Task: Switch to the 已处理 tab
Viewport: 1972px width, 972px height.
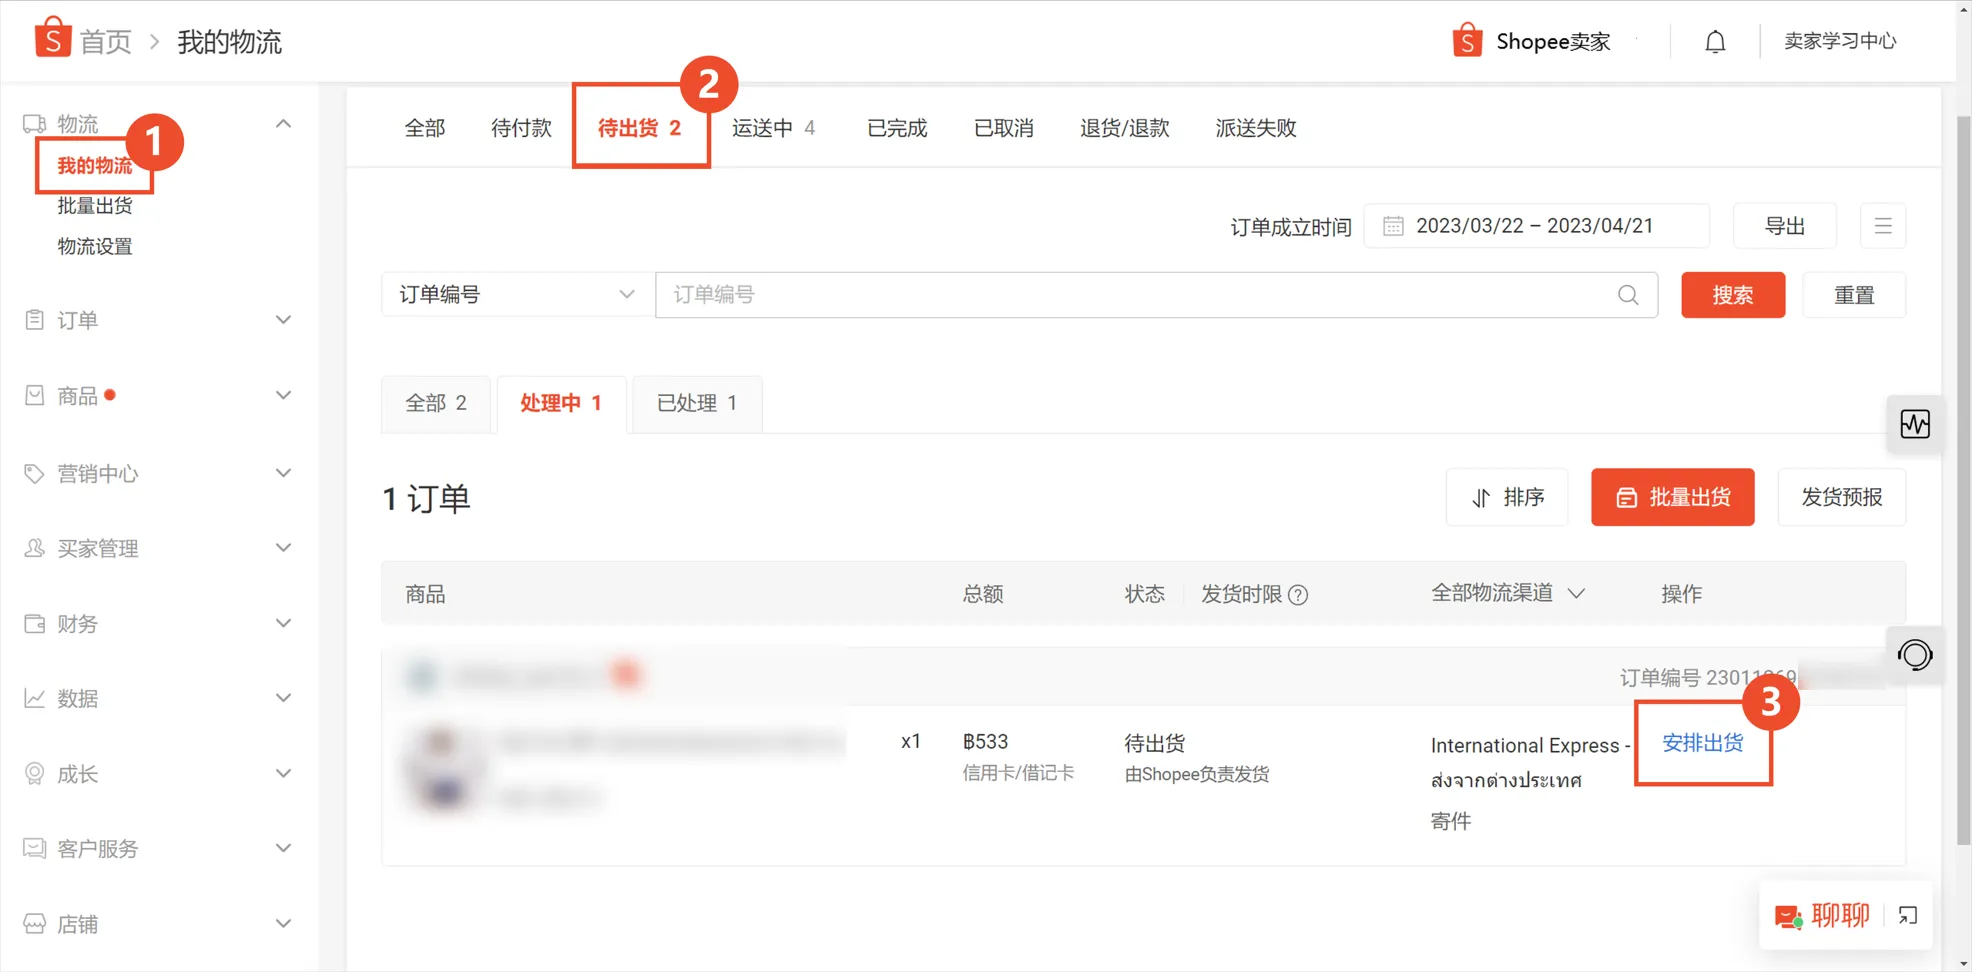Action: point(696,403)
